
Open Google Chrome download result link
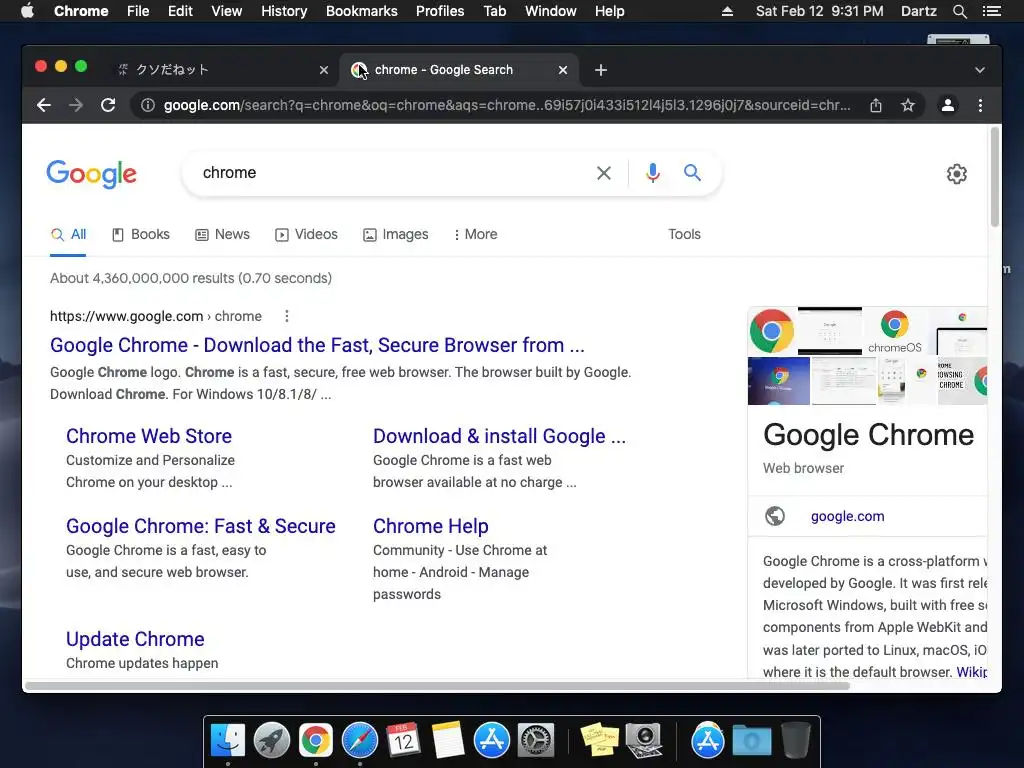click(x=317, y=345)
